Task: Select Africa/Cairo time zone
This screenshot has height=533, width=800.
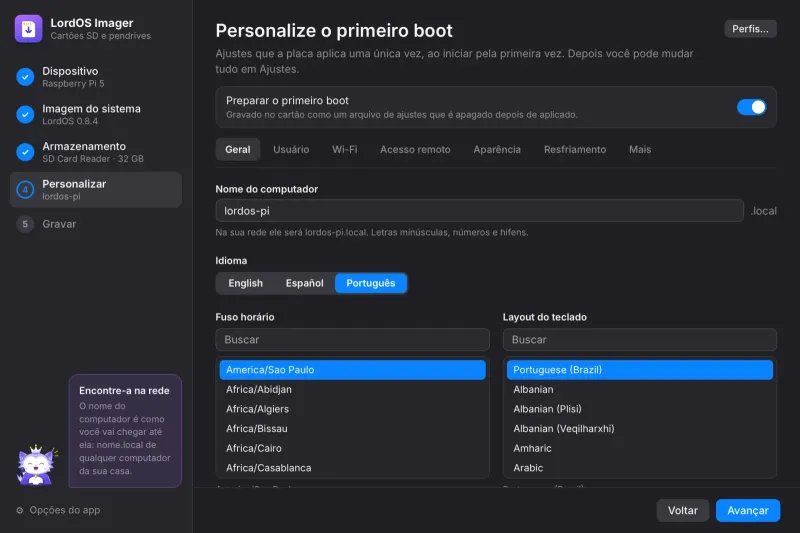Action: click(x=353, y=448)
